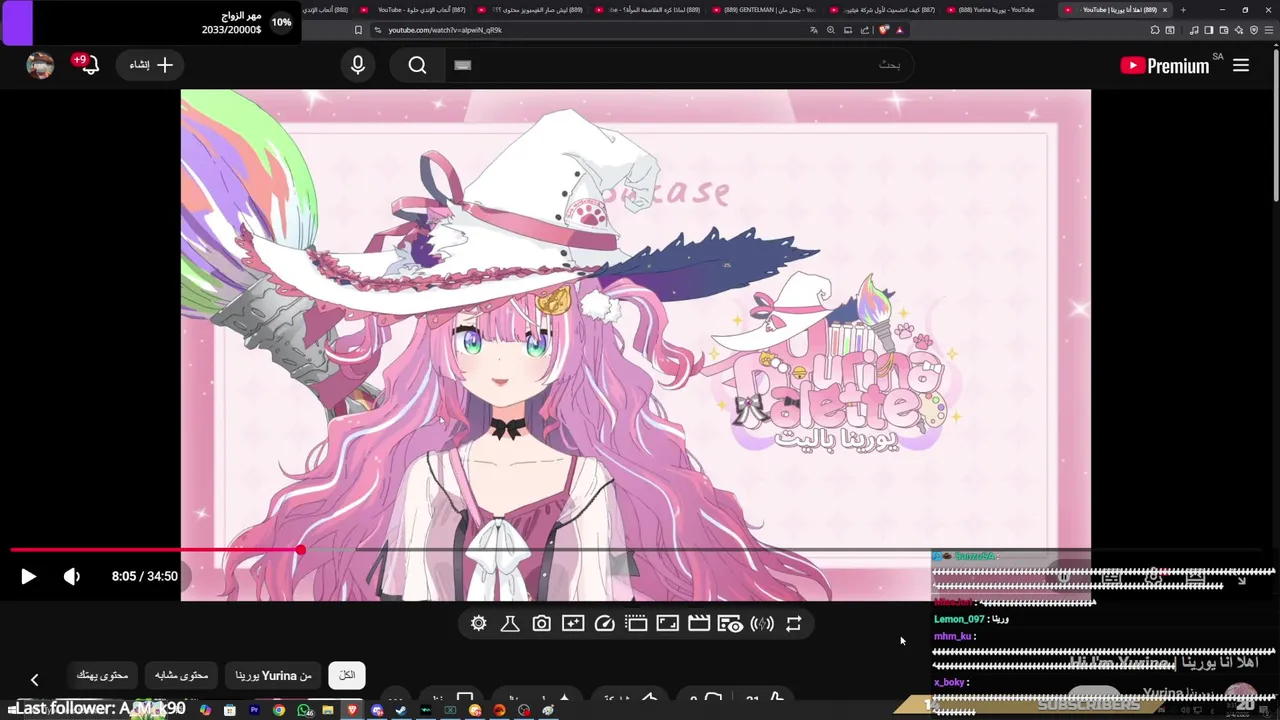This screenshot has width=1280, height=720.
Task: Click the red progress bar scrubber handle
Action: 301,550
